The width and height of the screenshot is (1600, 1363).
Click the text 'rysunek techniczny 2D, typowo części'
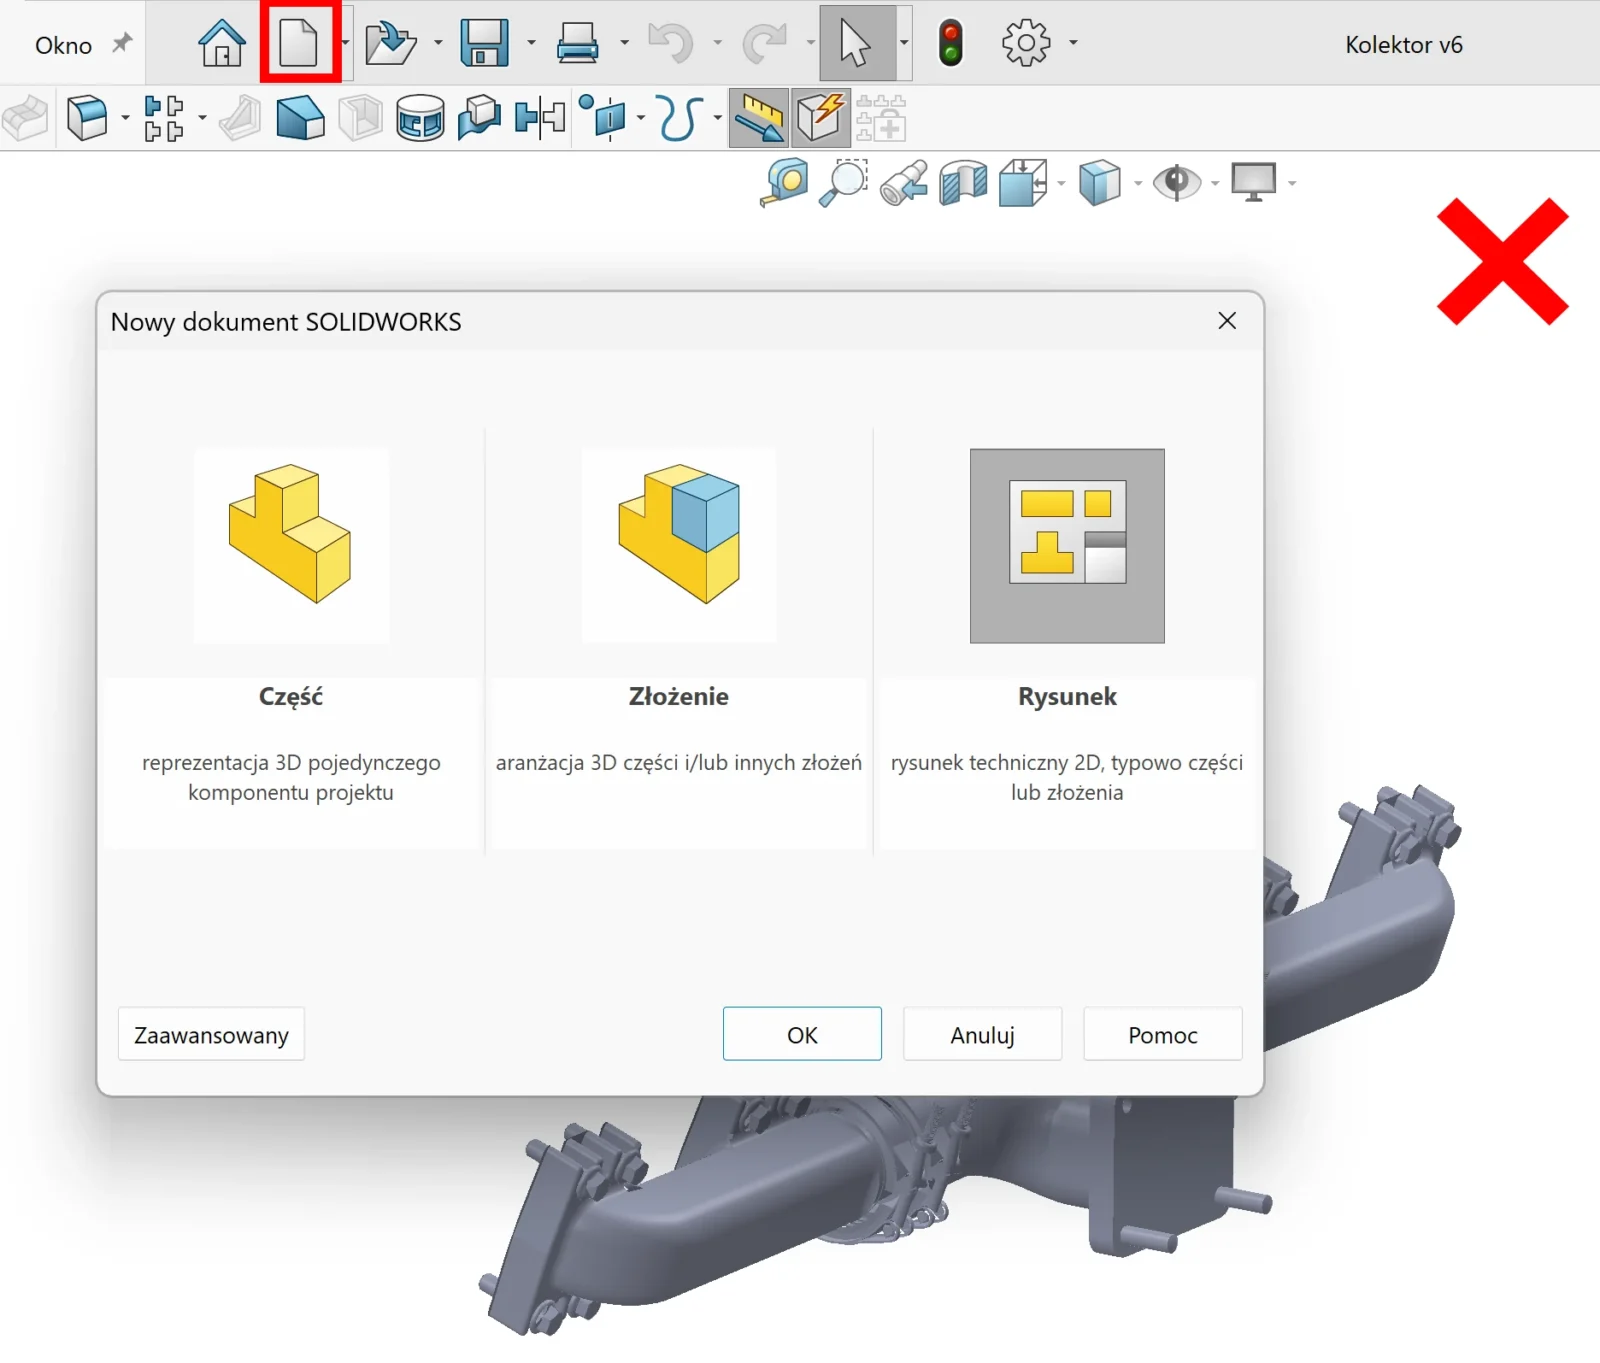pyautogui.click(x=1067, y=762)
